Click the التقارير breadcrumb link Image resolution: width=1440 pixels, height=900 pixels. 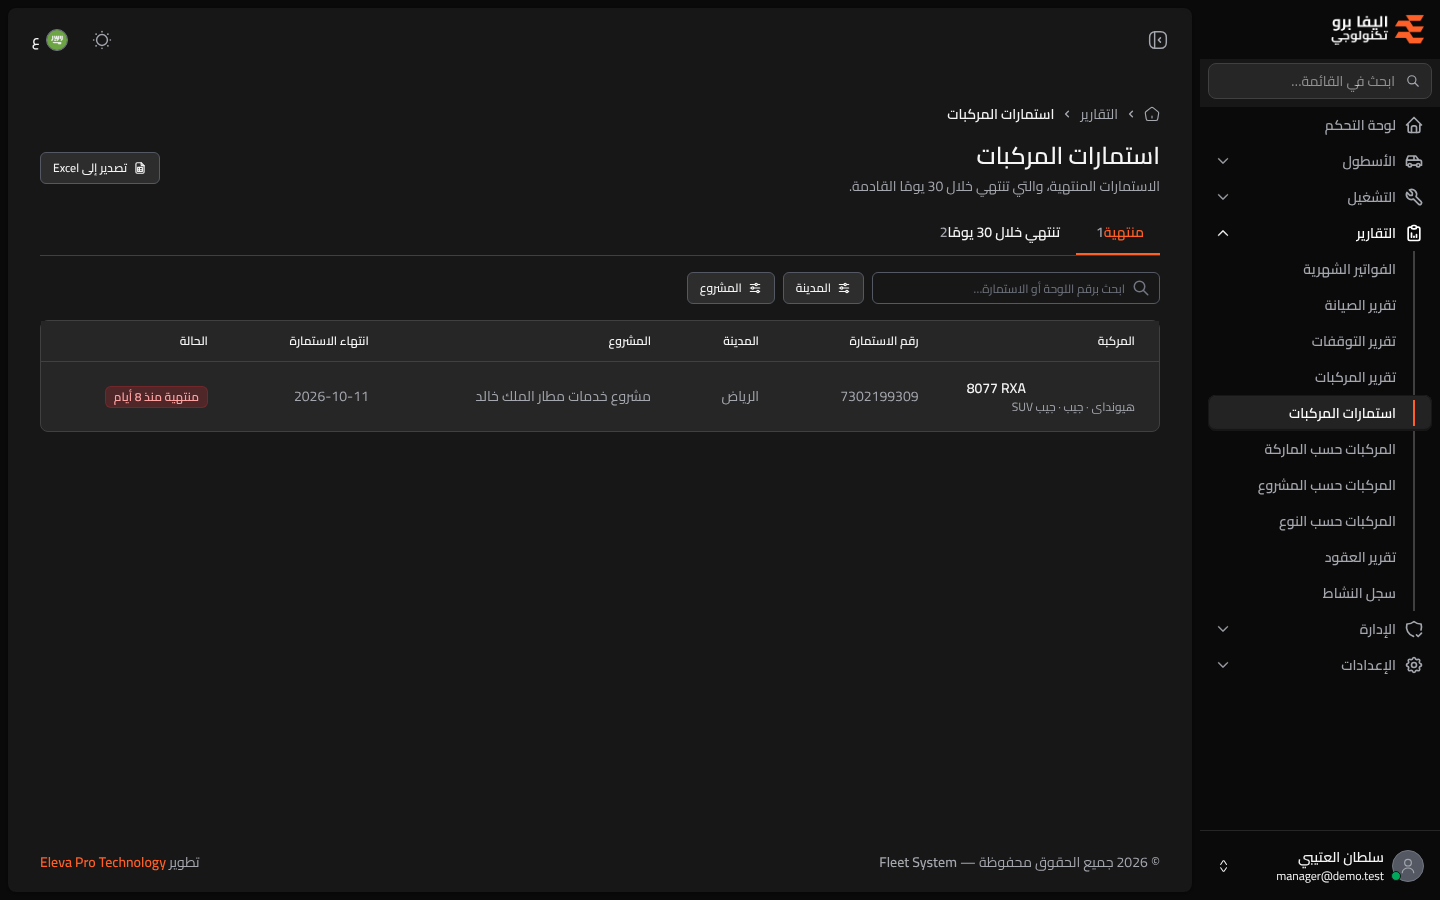click(1099, 114)
